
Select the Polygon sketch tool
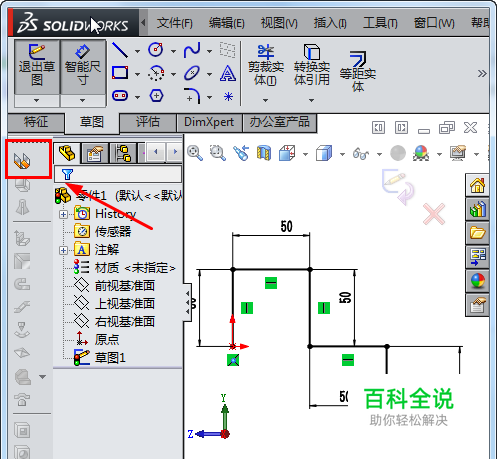point(156,96)
